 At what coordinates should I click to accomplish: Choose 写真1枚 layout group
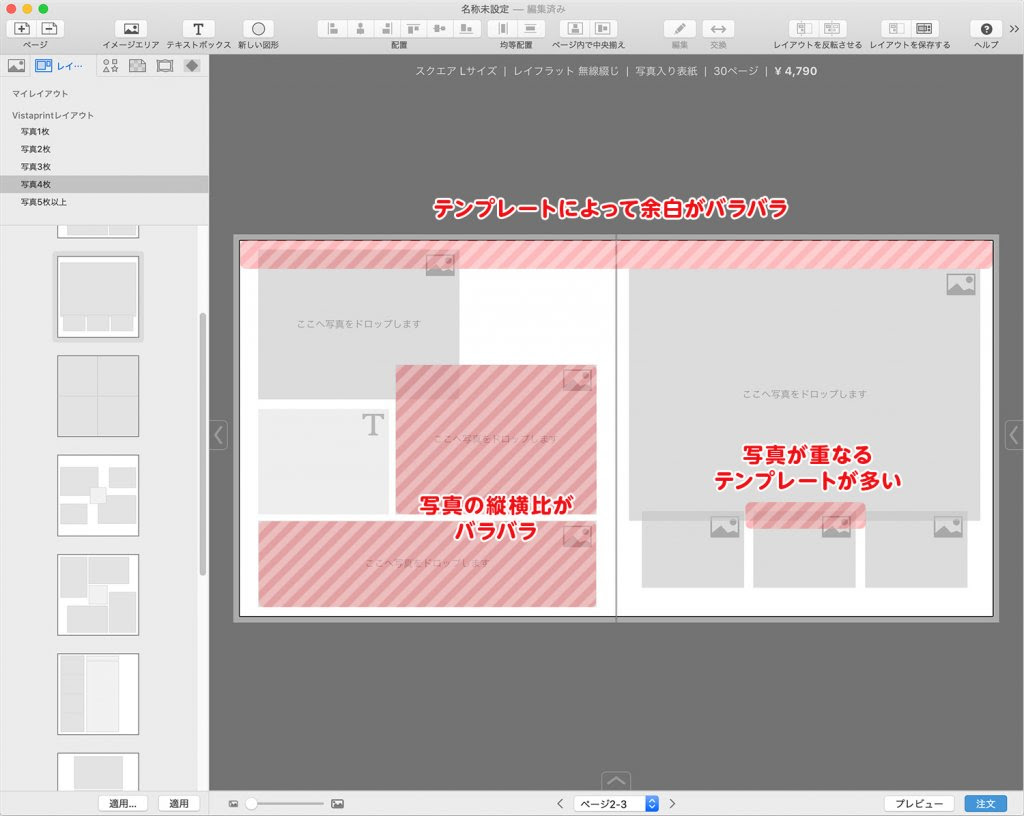pos(104,131)
